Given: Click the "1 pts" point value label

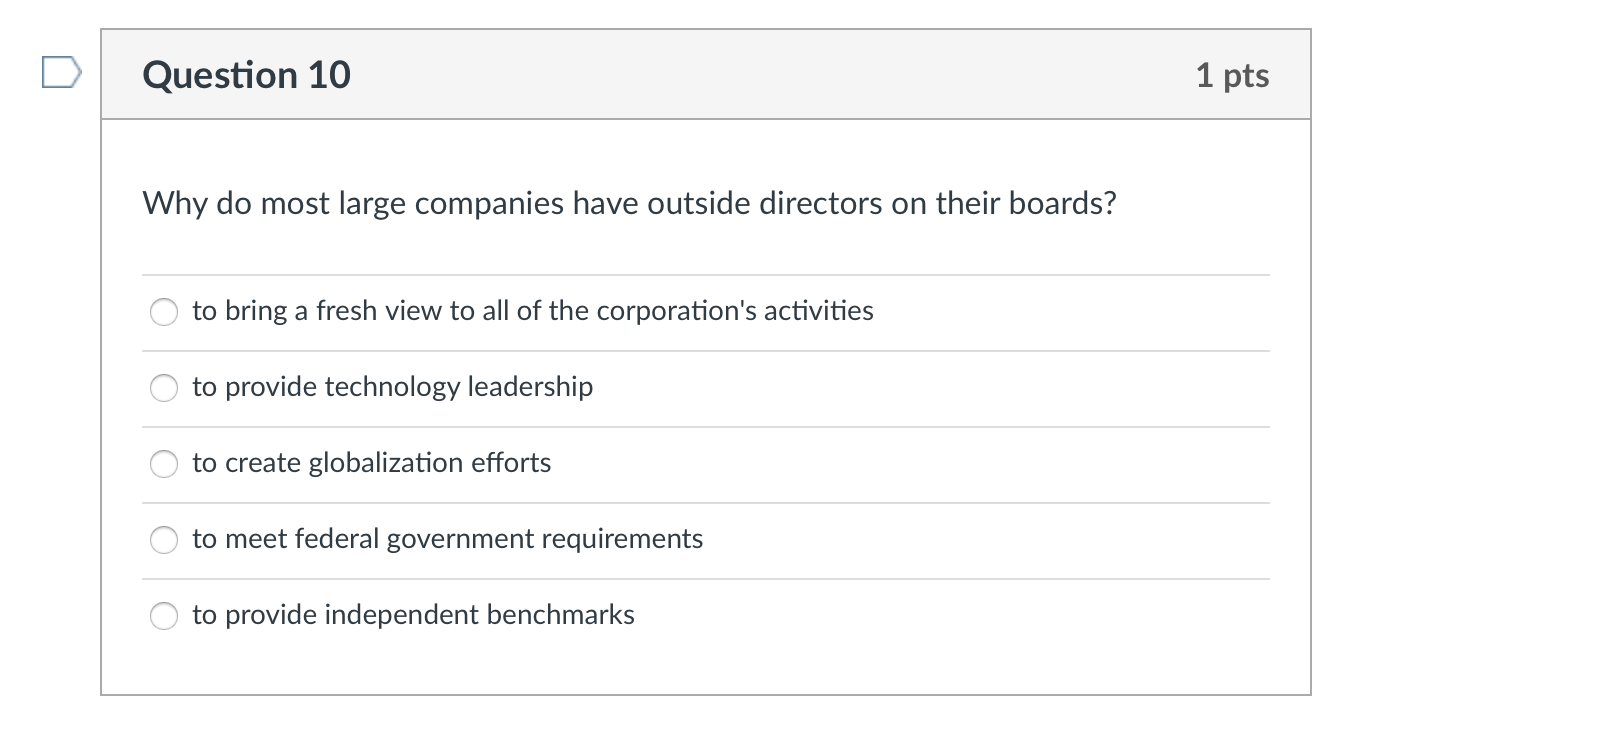Looking at the screenshot, I should tap(1234, 74).
